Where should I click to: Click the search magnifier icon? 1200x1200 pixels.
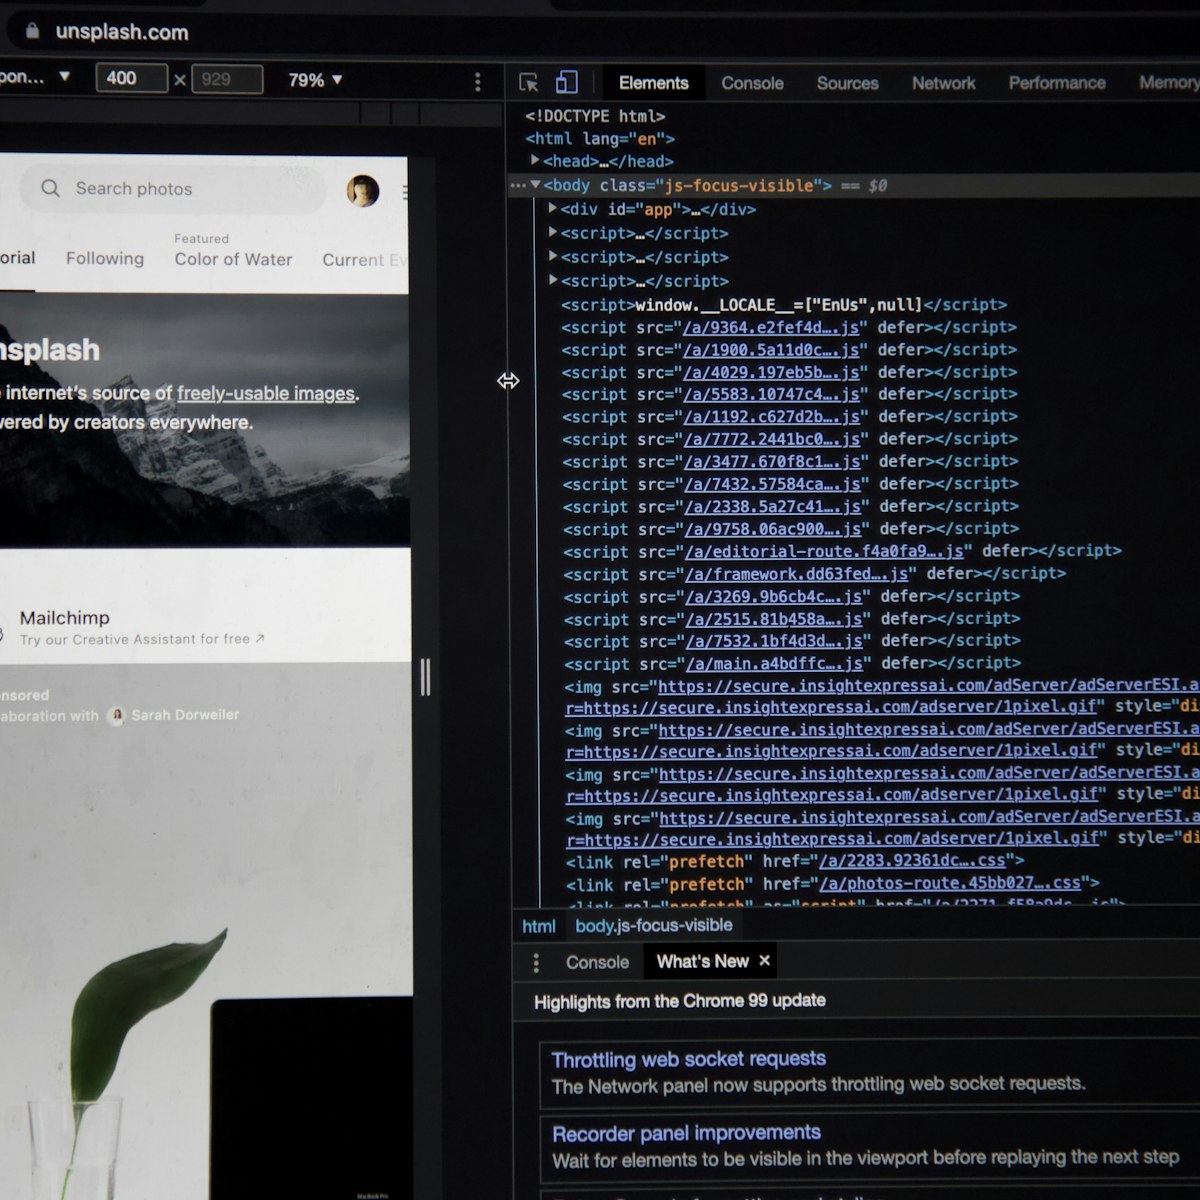(x=50, y=188)
